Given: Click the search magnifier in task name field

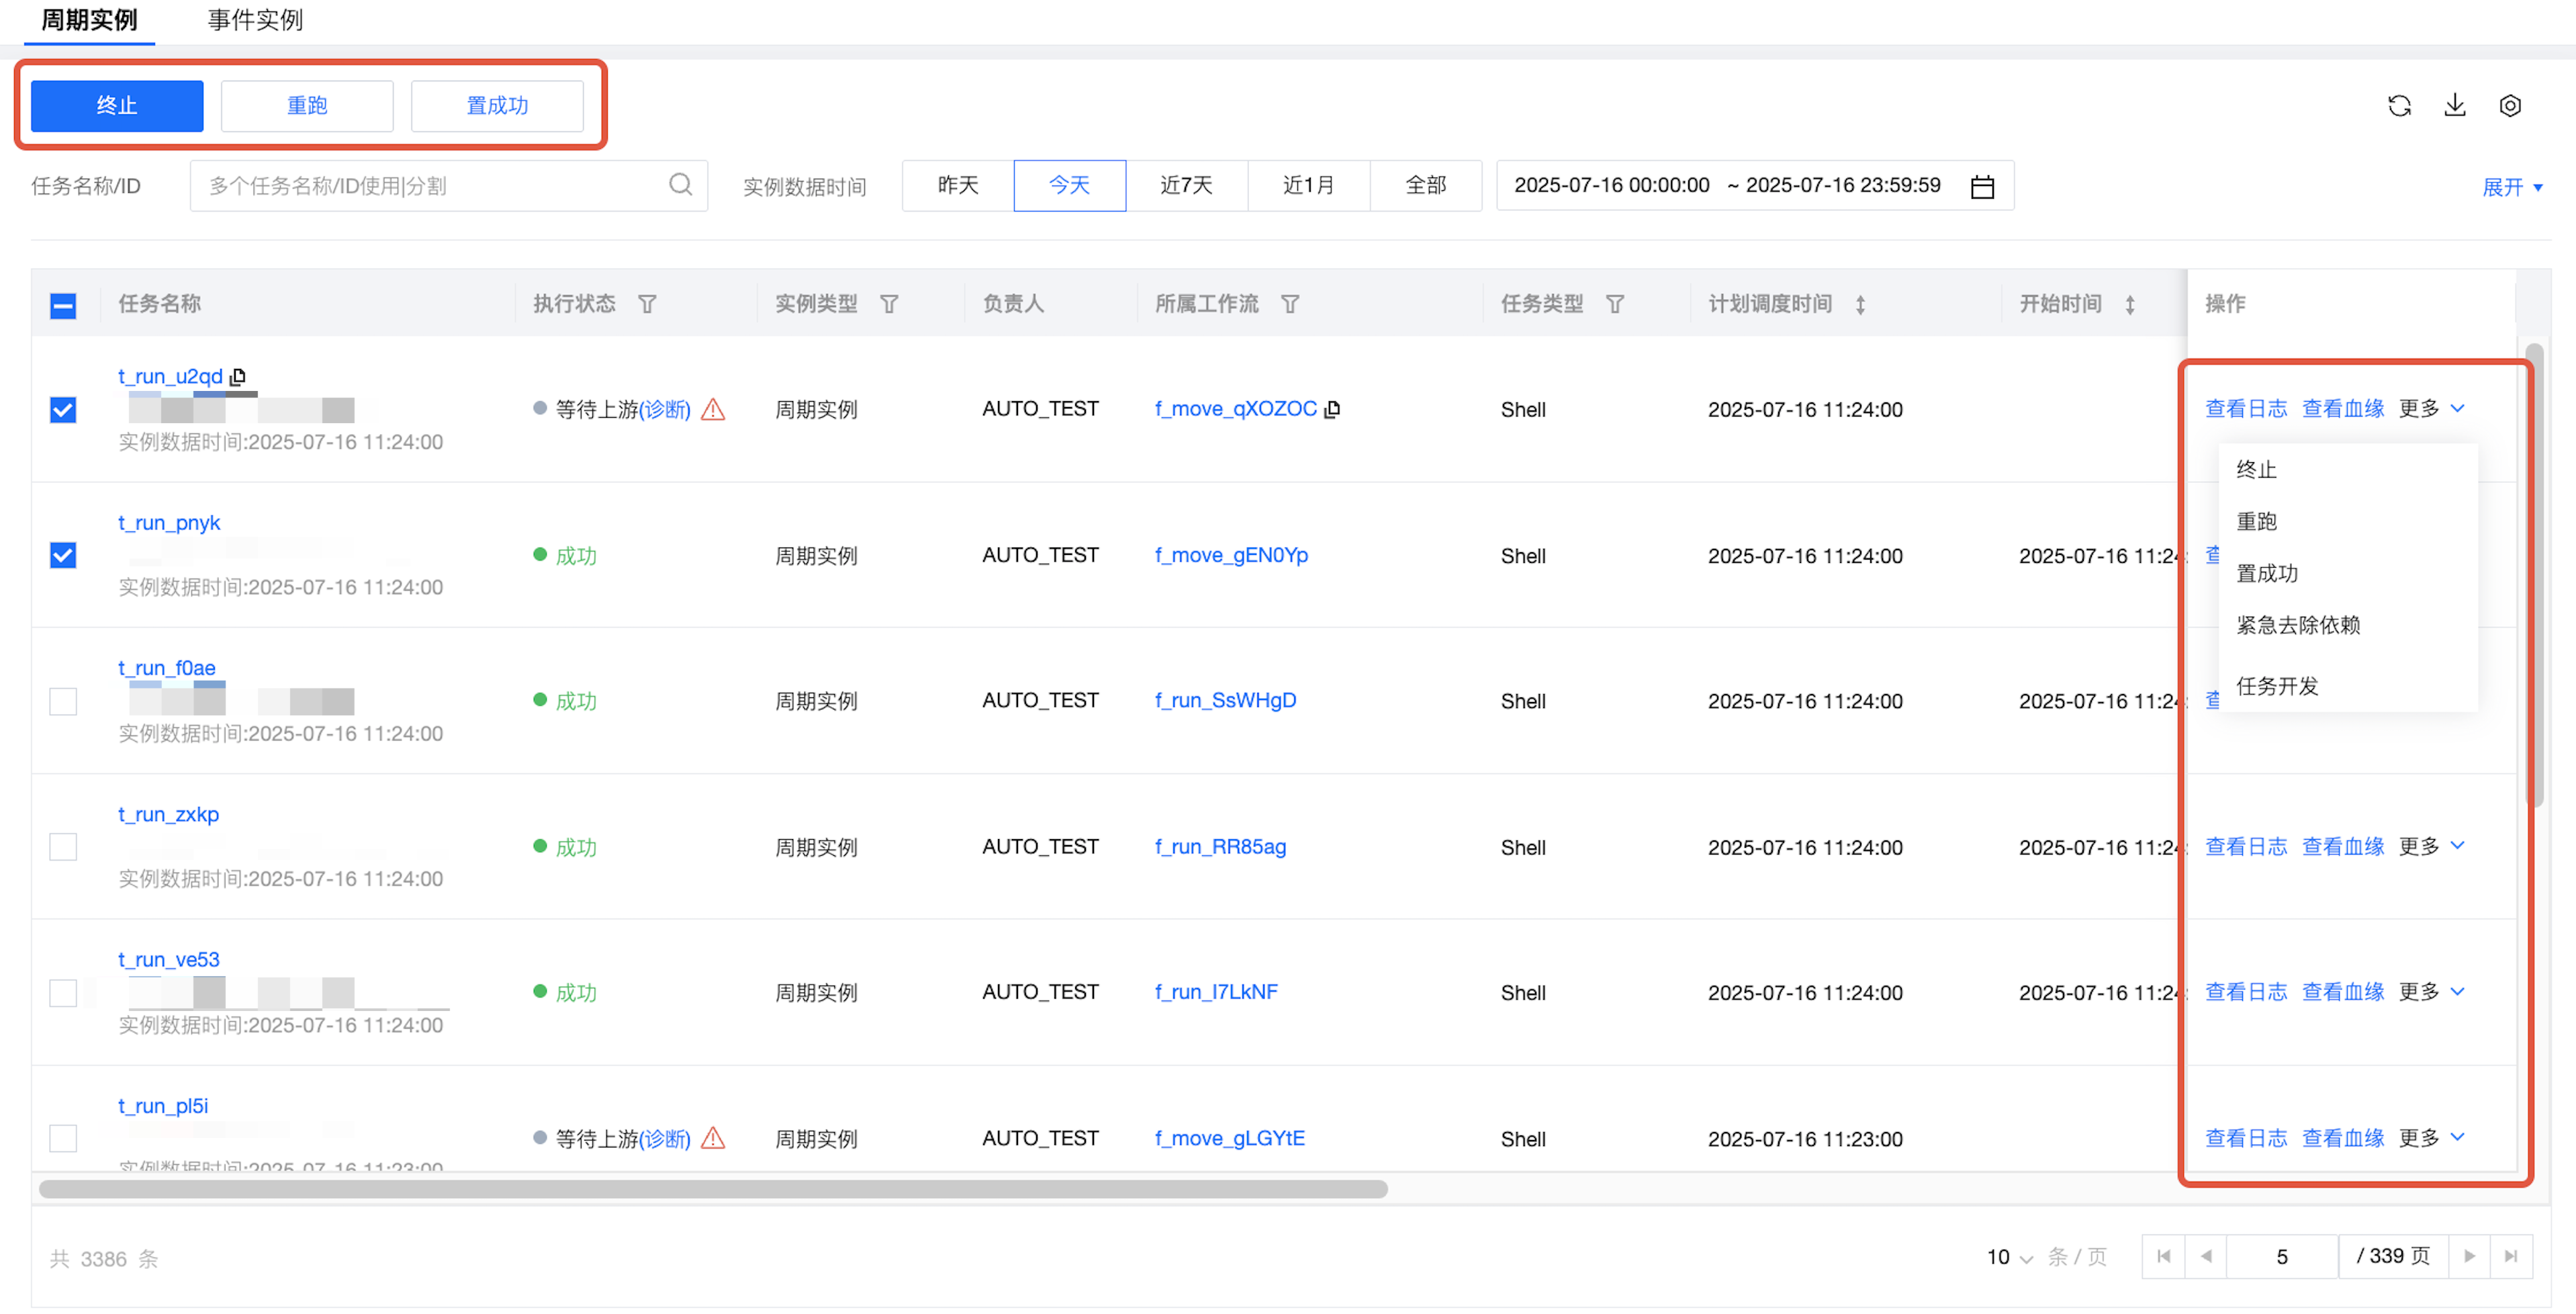Looking at the screenshot, I should click(680, 184).
